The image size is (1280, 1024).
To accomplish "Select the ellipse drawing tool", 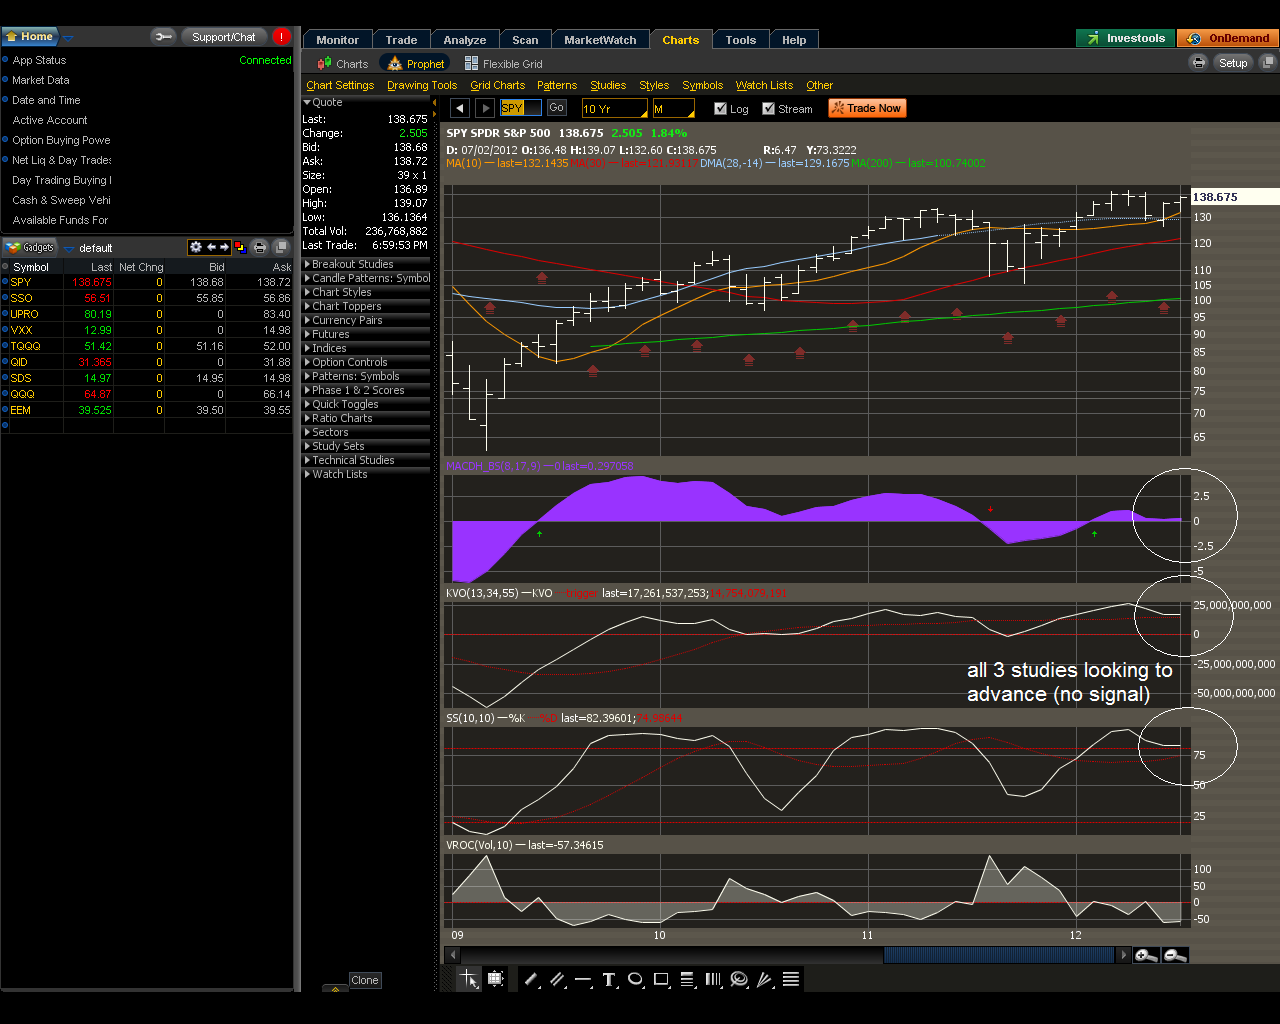I will (x=635, y=980).
